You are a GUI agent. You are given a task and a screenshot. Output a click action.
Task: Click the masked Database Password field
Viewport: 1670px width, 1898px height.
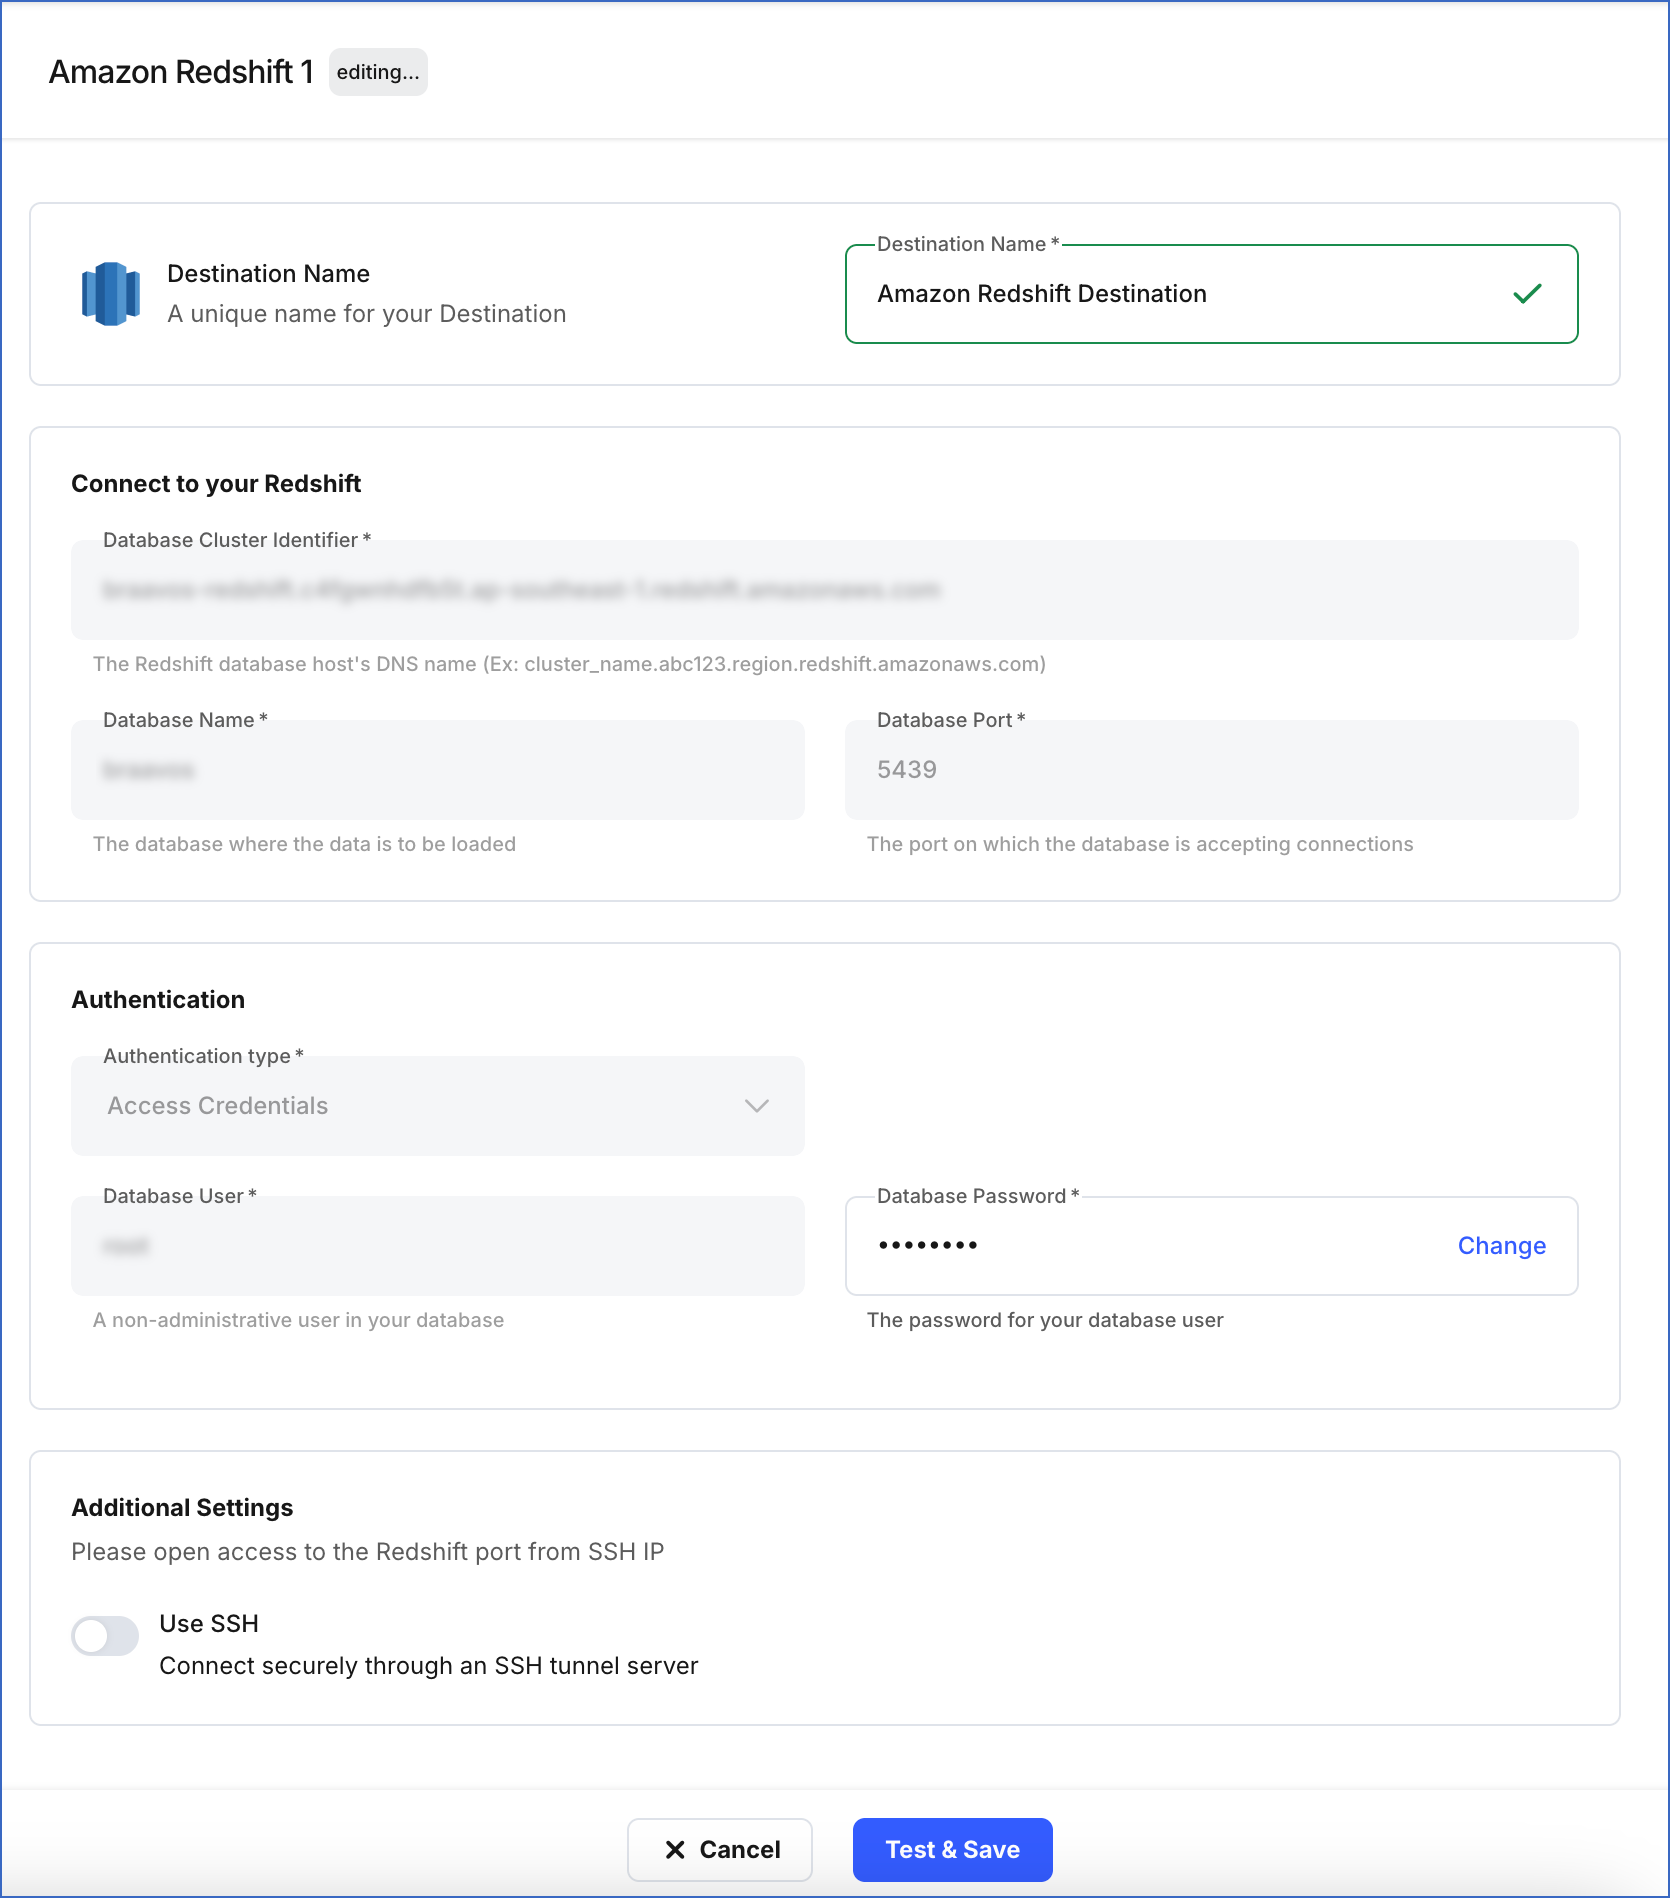tap(1100, 1246)
